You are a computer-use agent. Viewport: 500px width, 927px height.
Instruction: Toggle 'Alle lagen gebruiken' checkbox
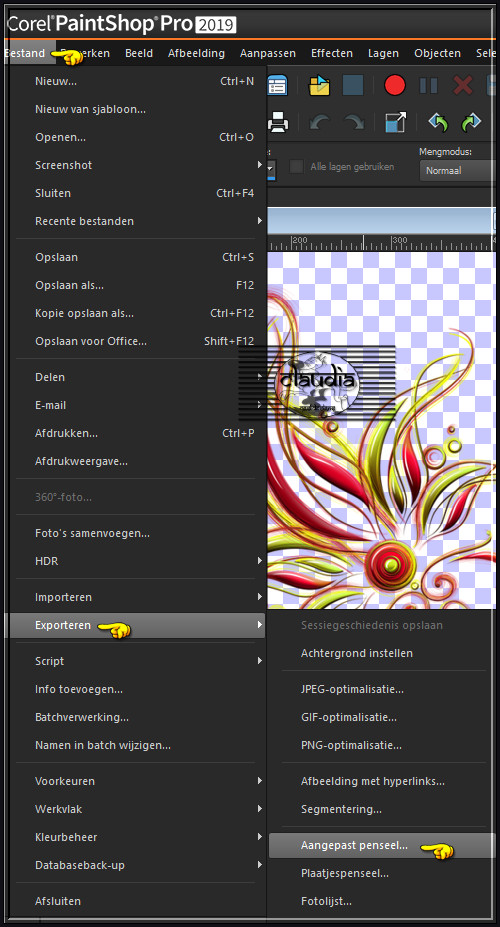pos(296,167)
